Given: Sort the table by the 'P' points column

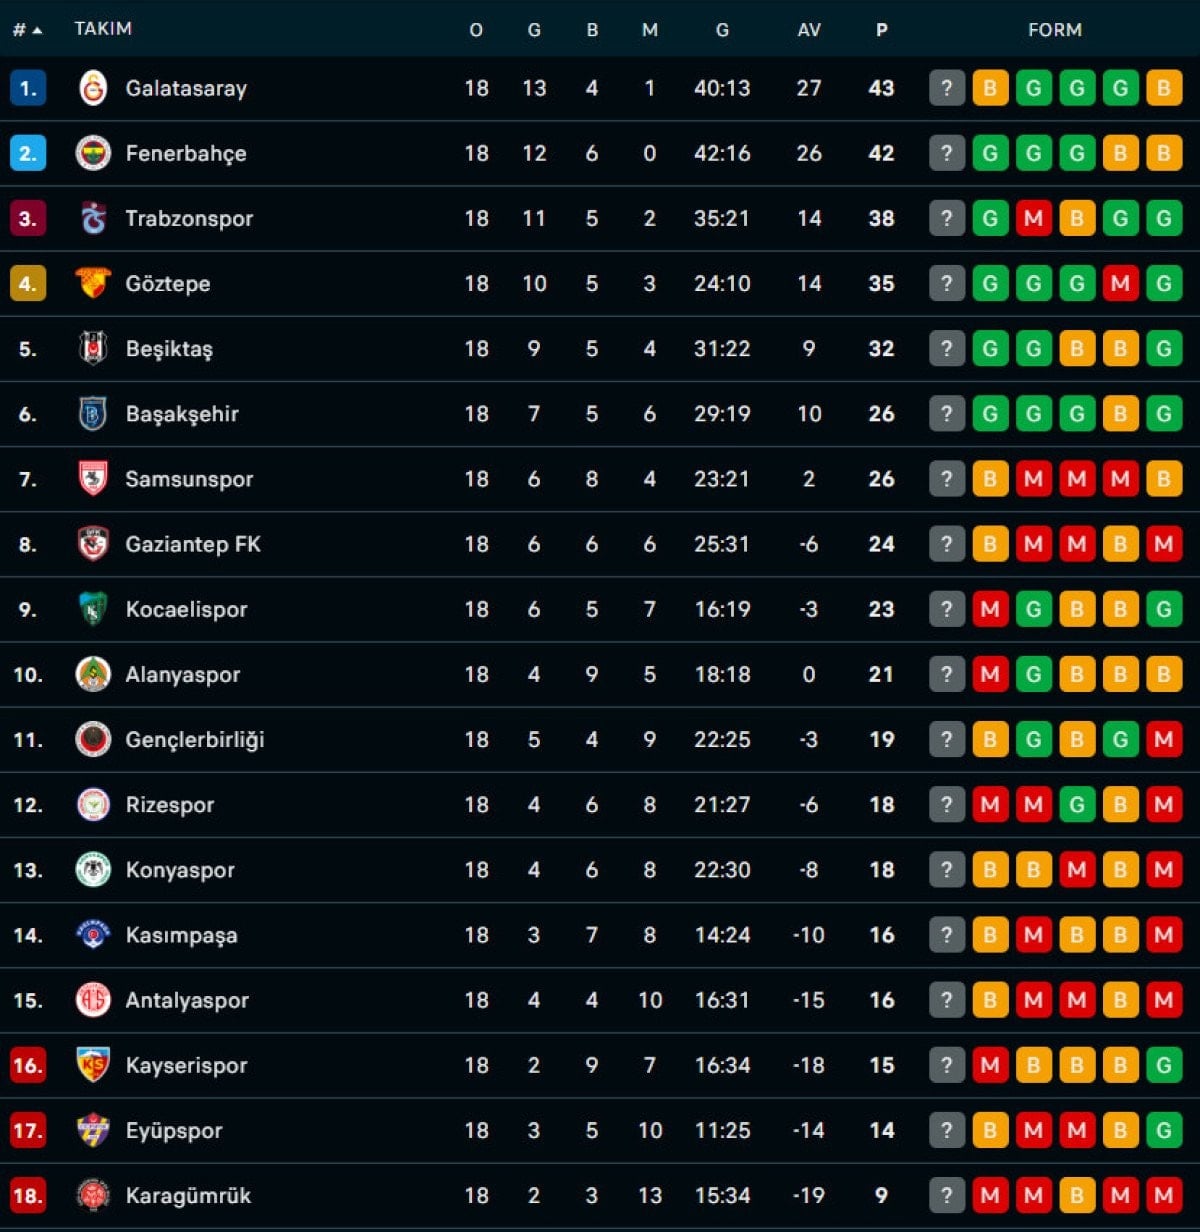Looking at the screenshot, I should pyautogui.click(x=881, y=29).
